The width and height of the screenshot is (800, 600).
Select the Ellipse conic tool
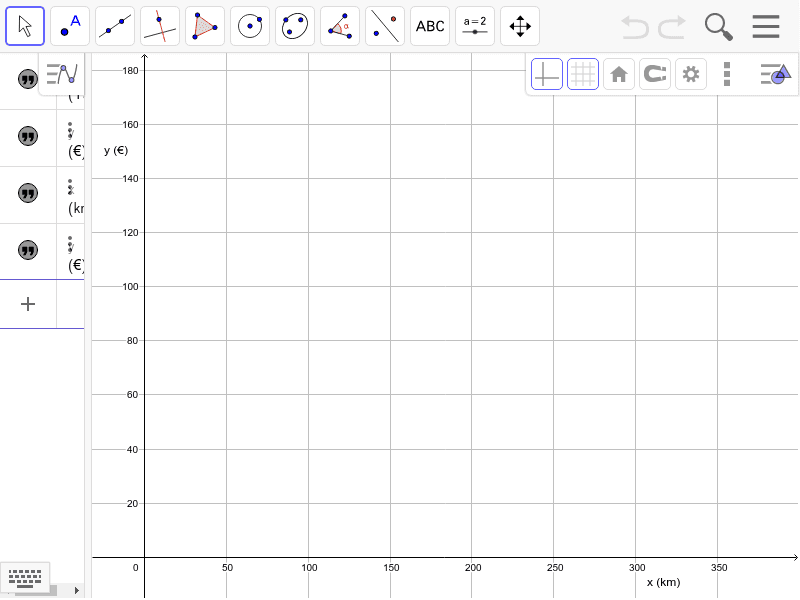pos(295,26)
